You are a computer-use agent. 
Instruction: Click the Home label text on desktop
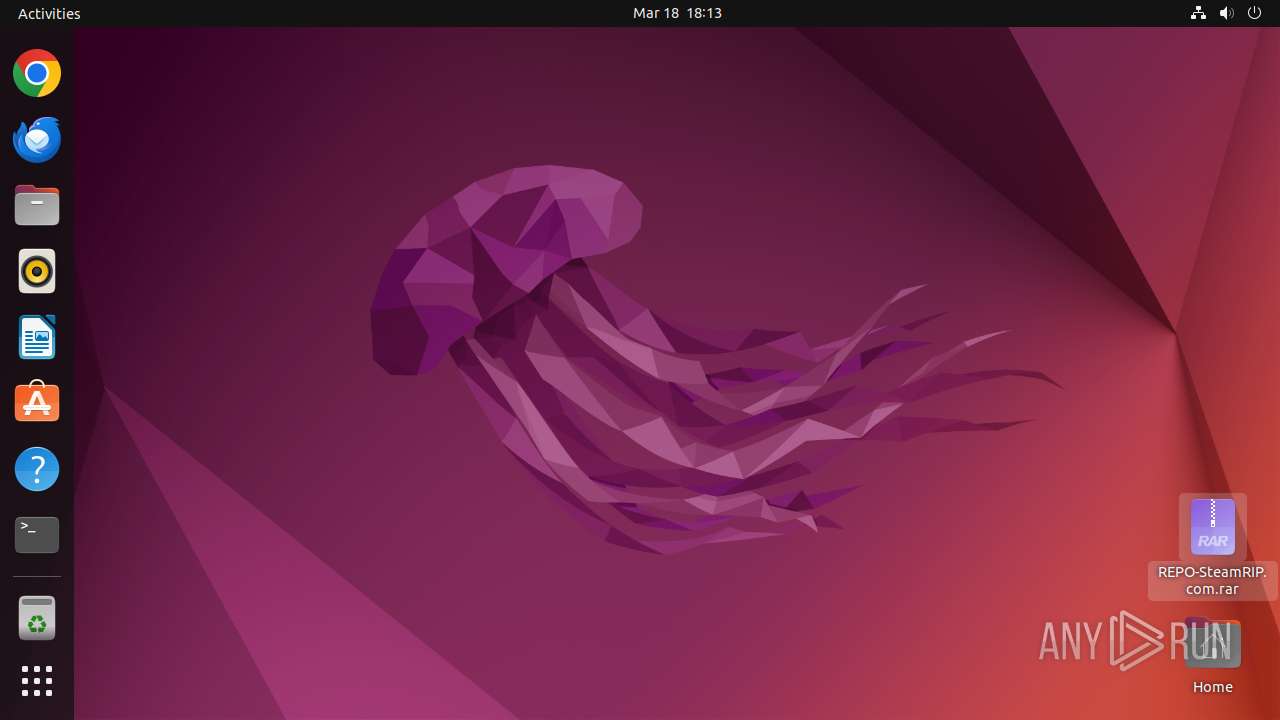pos(1212,687)
